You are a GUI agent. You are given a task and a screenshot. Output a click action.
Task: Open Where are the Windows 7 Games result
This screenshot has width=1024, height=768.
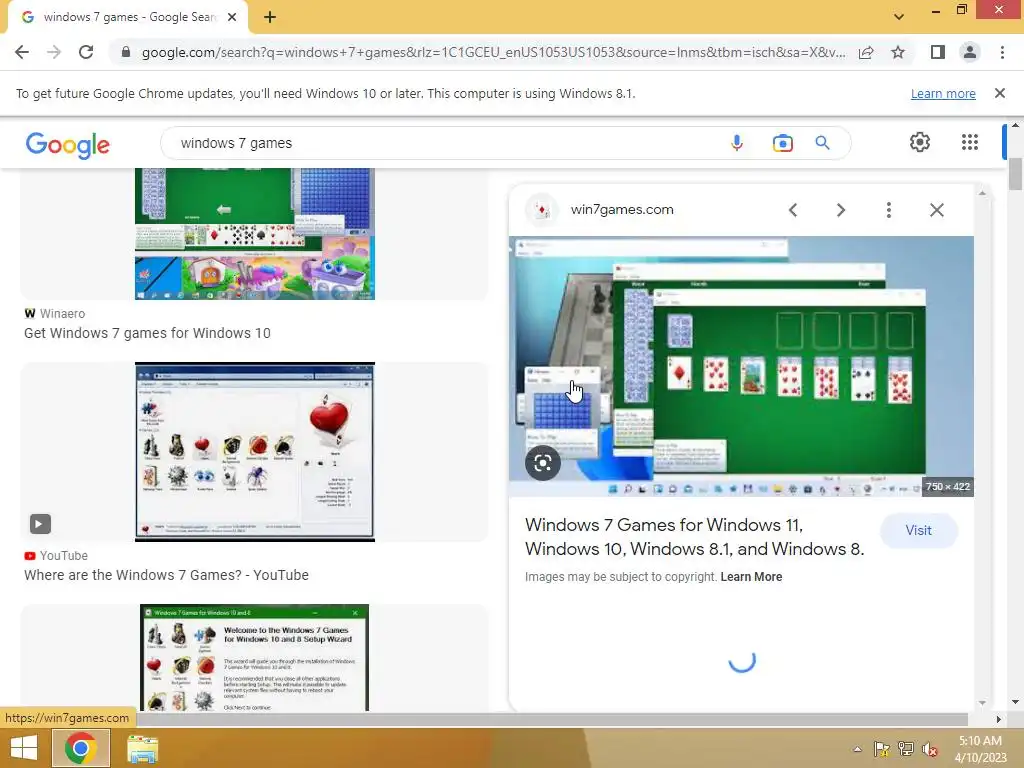(x=167, y=575)
